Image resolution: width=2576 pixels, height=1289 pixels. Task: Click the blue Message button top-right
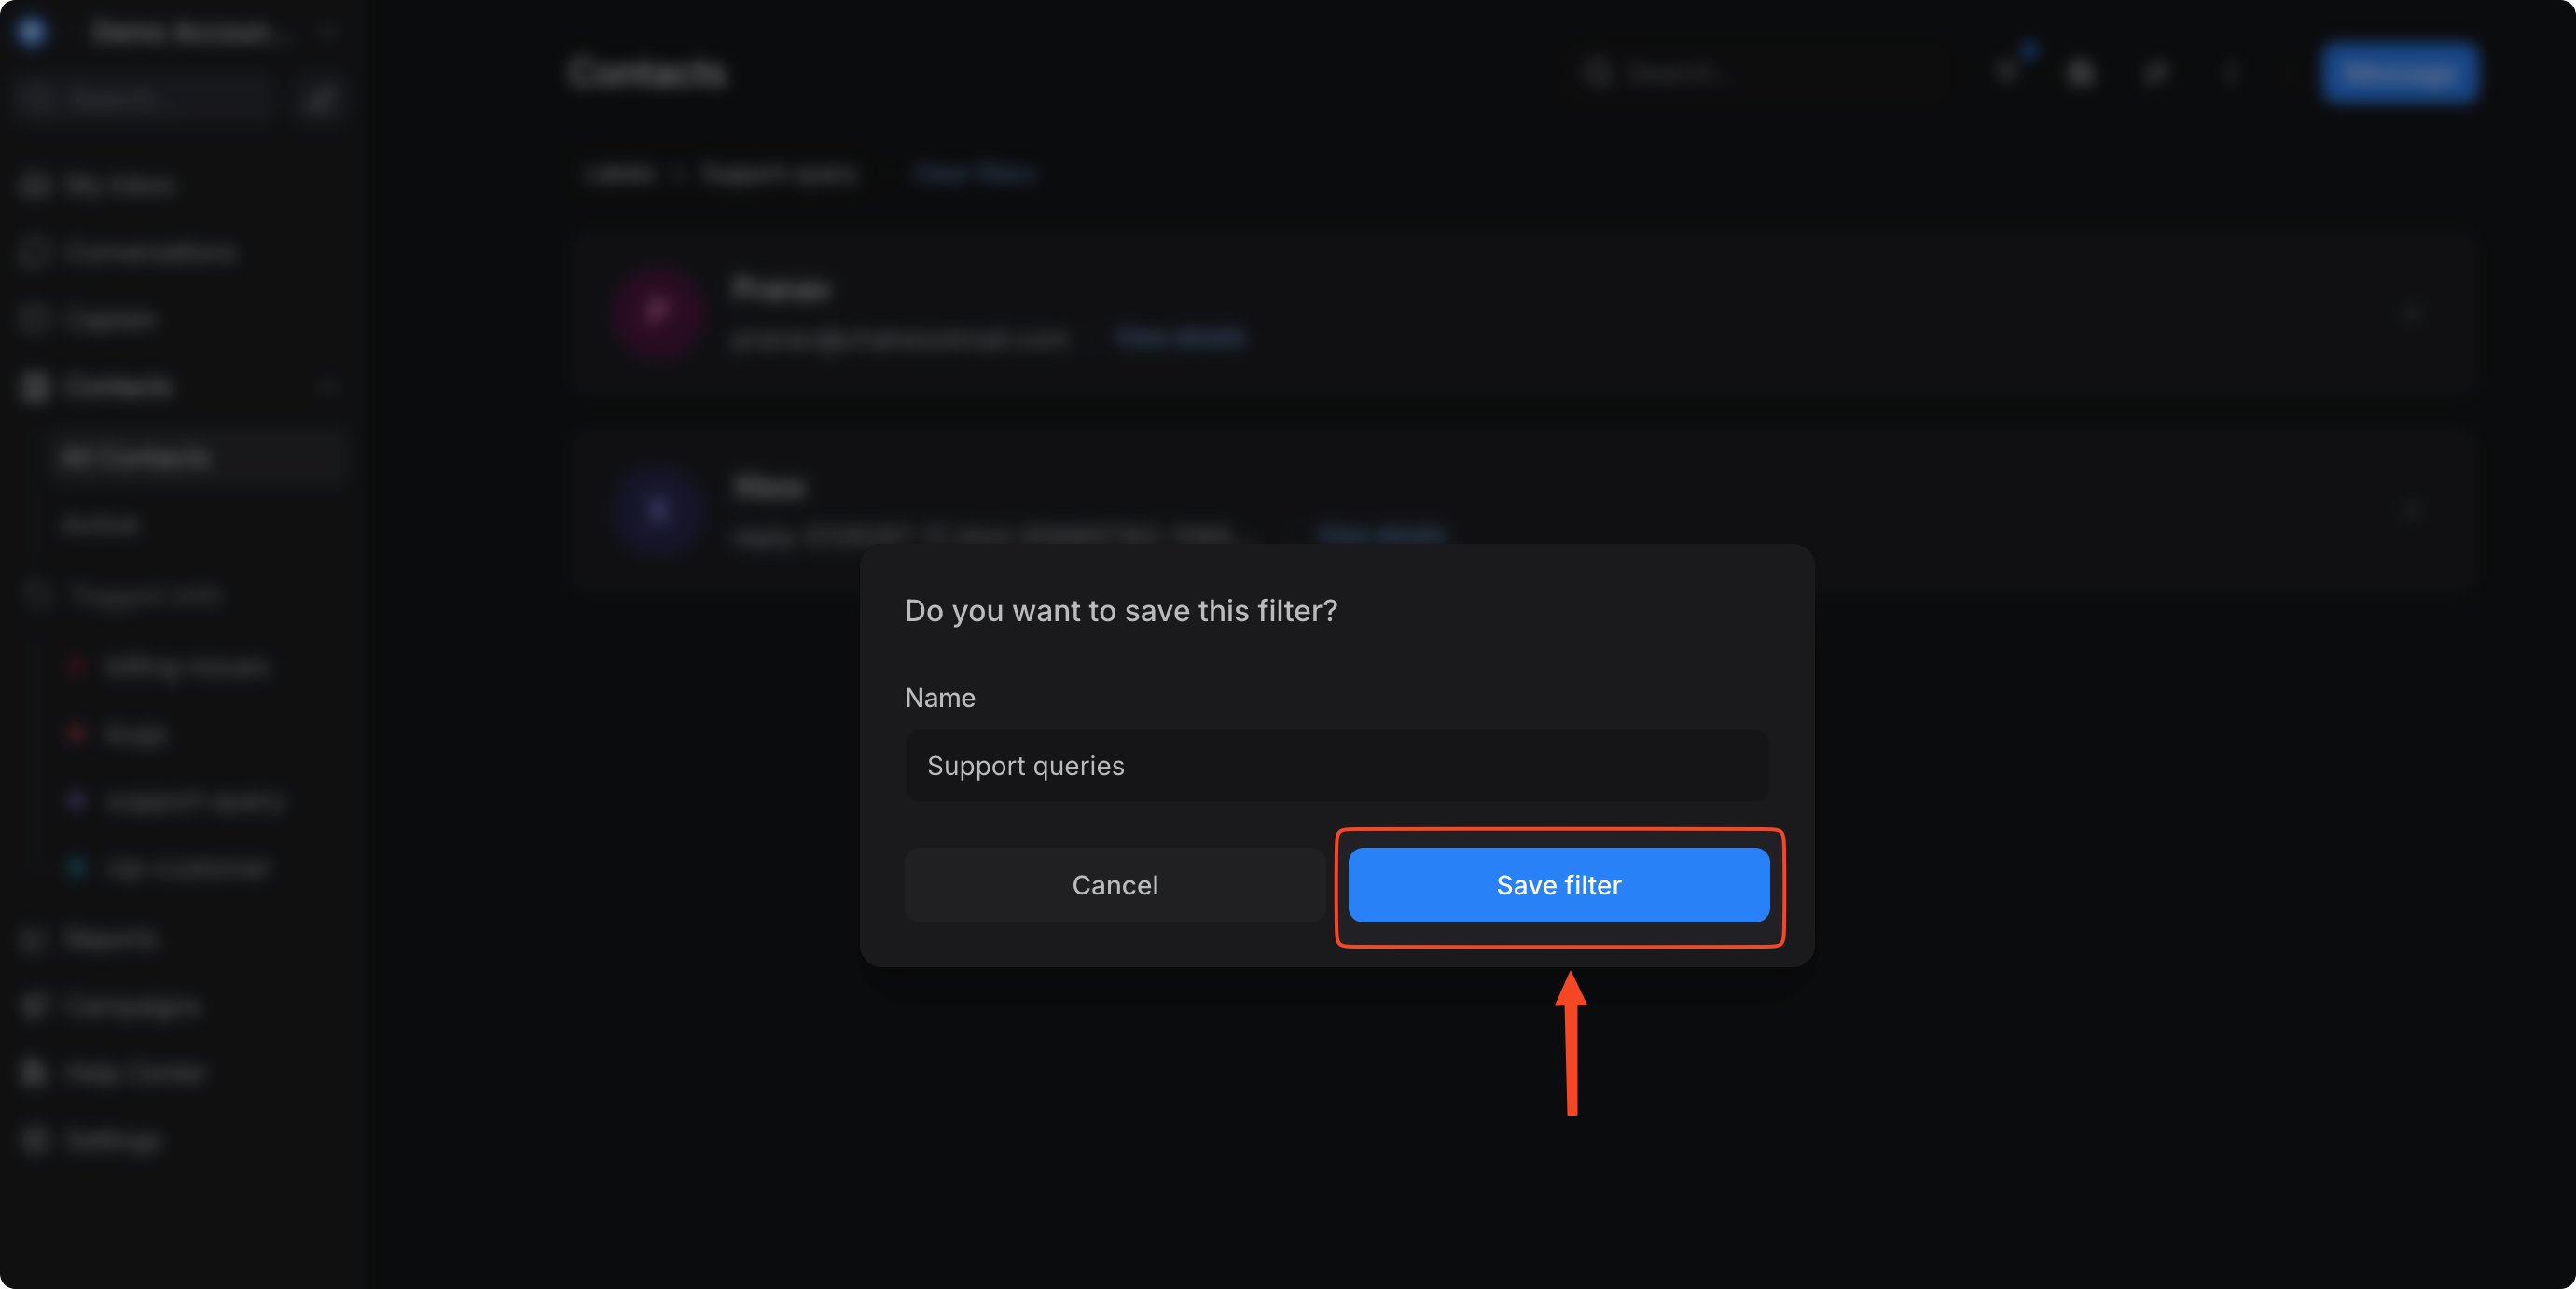click(2398, 72)
